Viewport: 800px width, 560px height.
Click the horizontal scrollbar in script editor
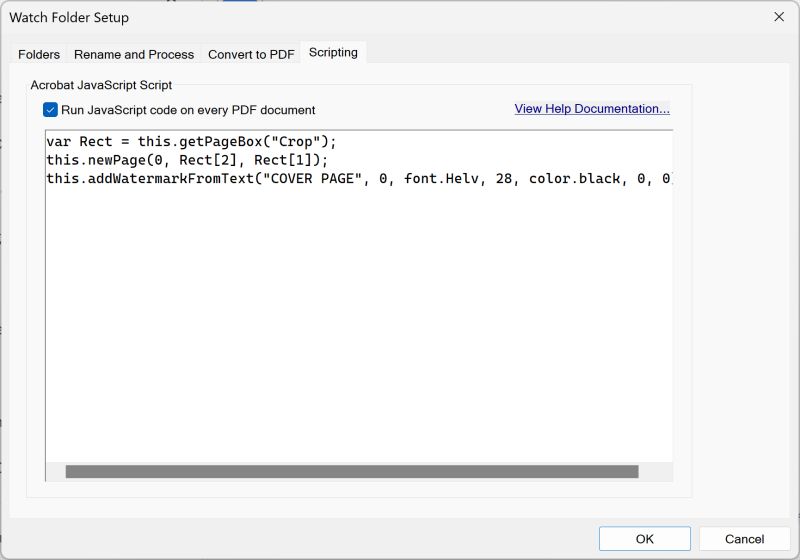pyautogui.click(x=352, y=471)
